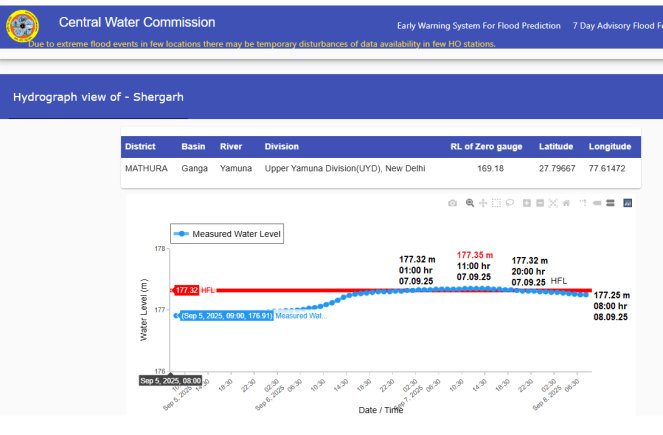The width and height of the screenshot is (663, 435).
Task: Click the Zoom Out minus icon
Action: 540,203
